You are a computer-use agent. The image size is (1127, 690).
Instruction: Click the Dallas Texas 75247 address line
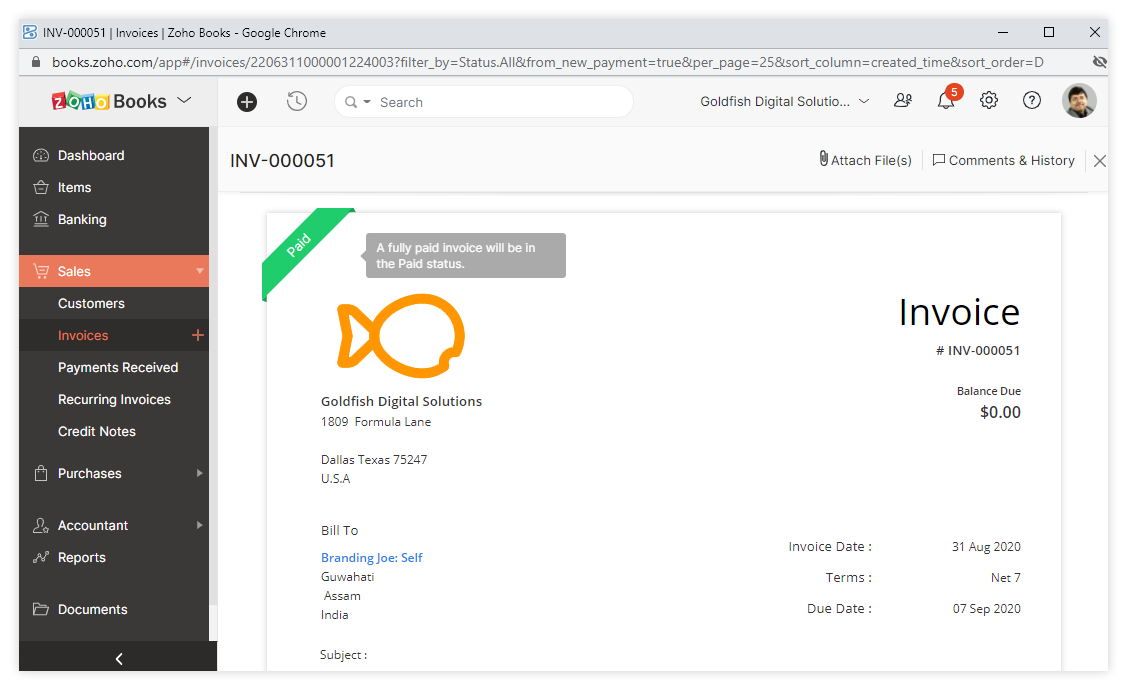(x=374, y=460)
